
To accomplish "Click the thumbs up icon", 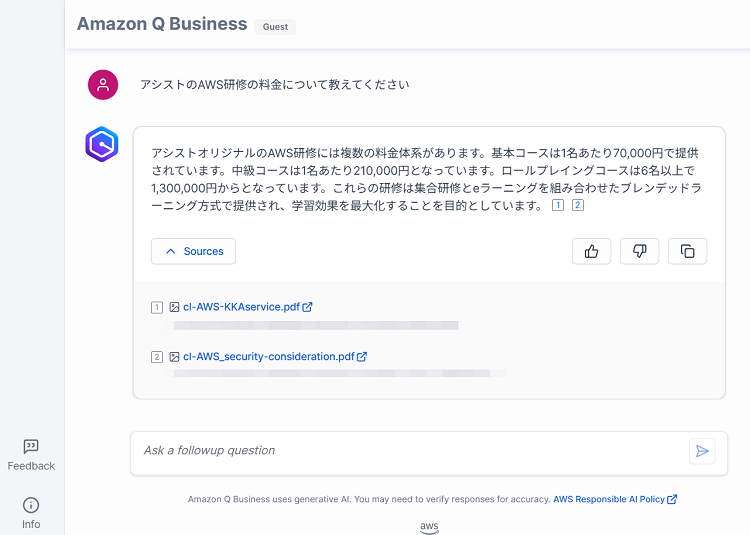I will (591, 251).
